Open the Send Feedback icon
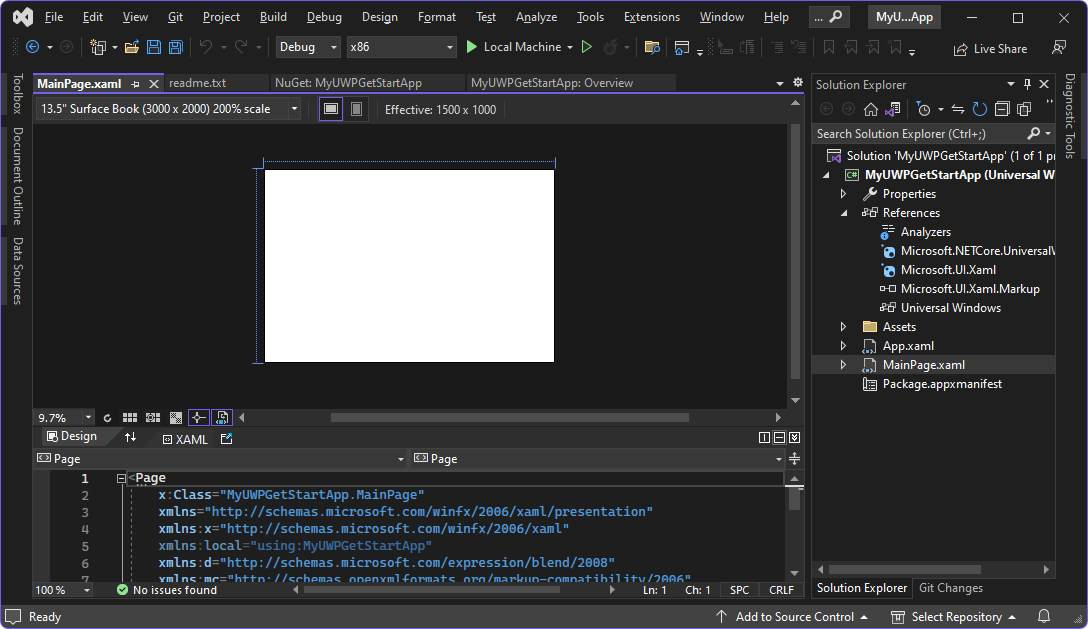 pyautogui.click(x=1059, y=46)
